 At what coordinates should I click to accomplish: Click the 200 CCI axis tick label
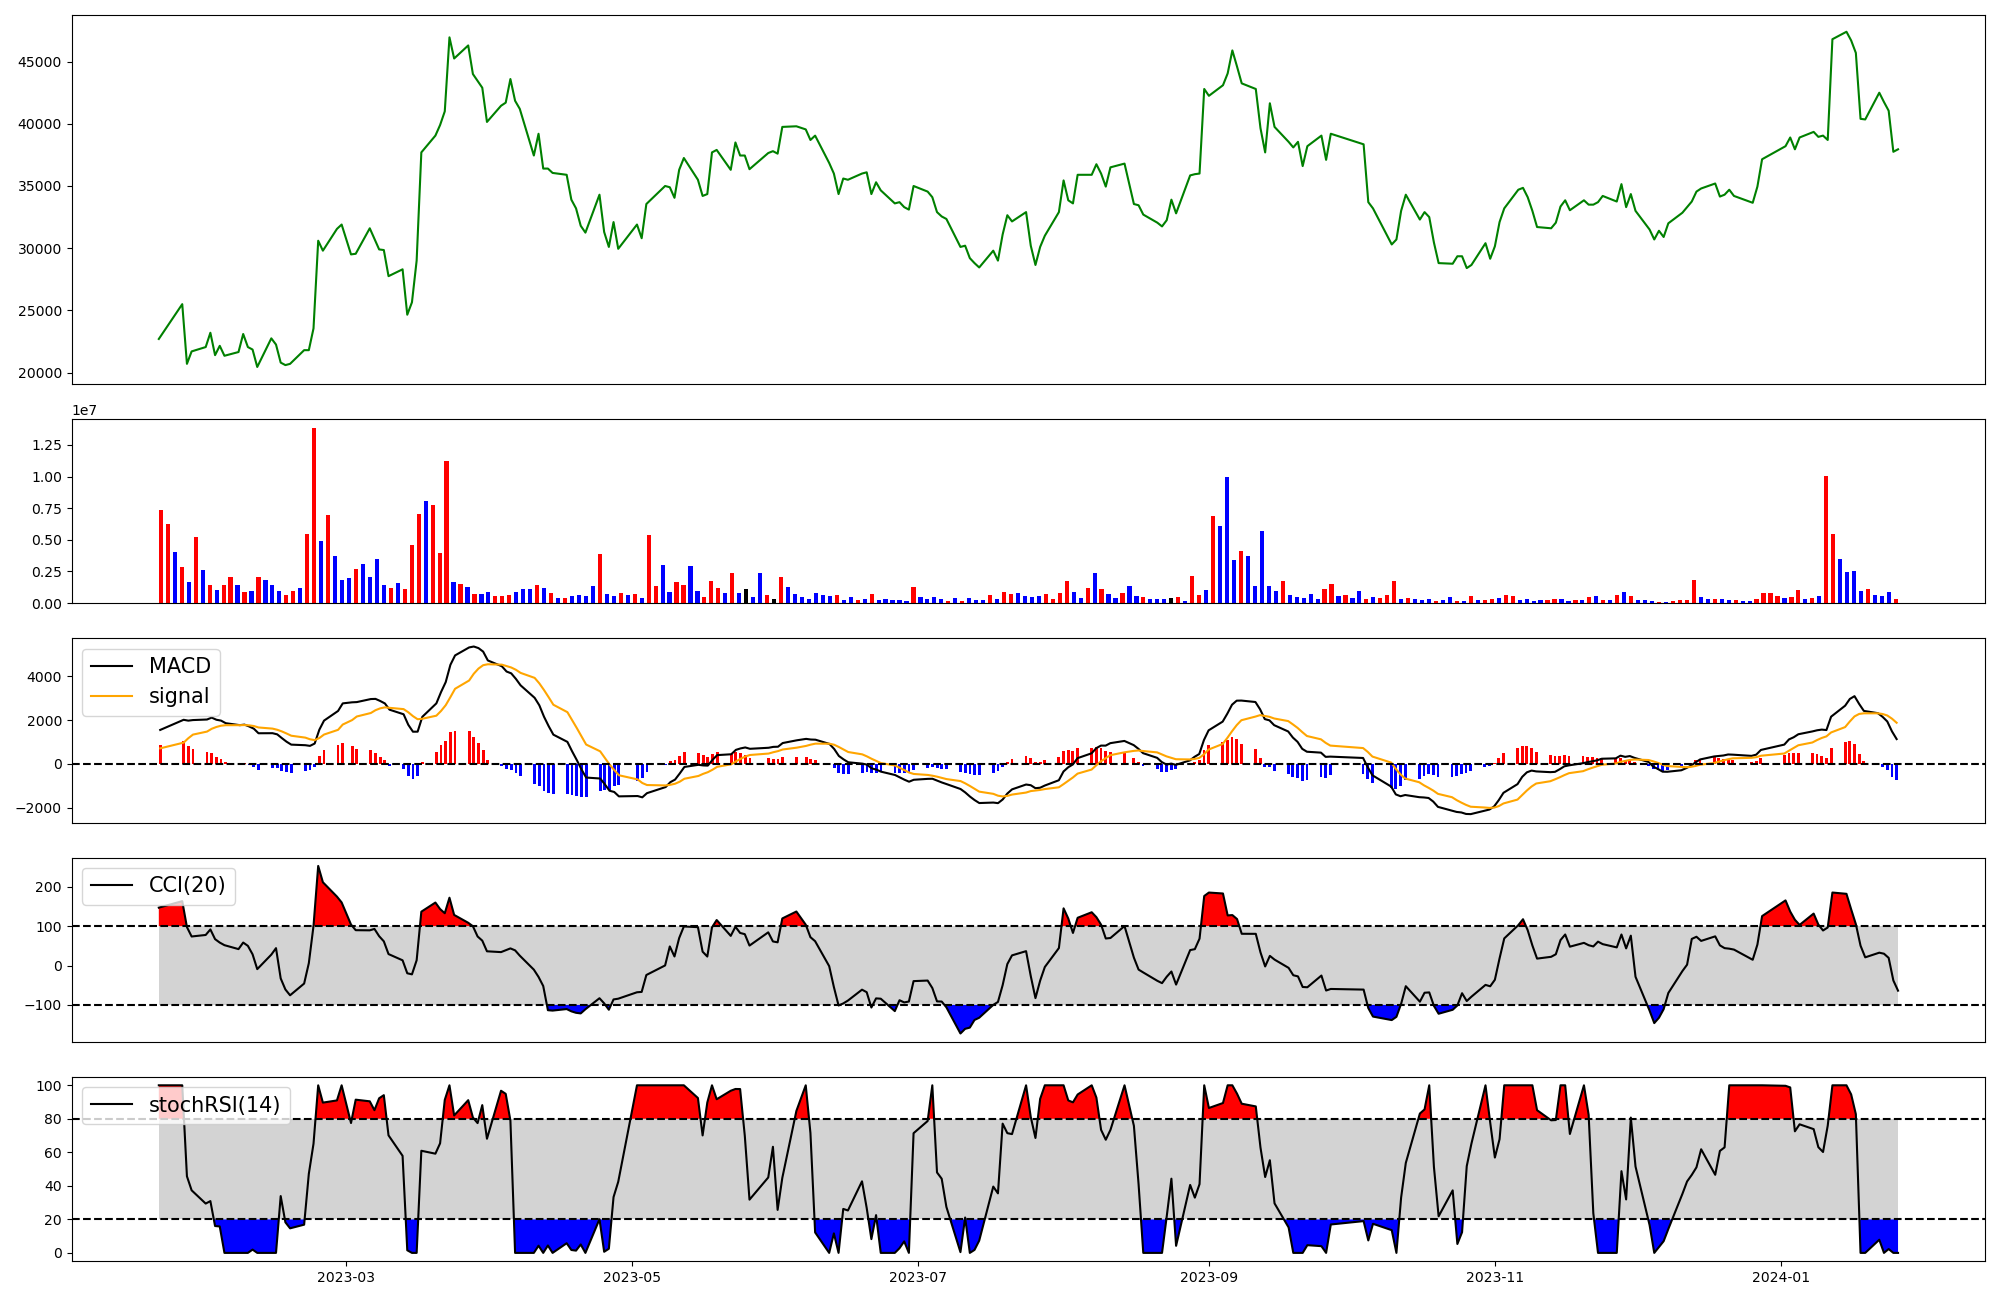49,887
